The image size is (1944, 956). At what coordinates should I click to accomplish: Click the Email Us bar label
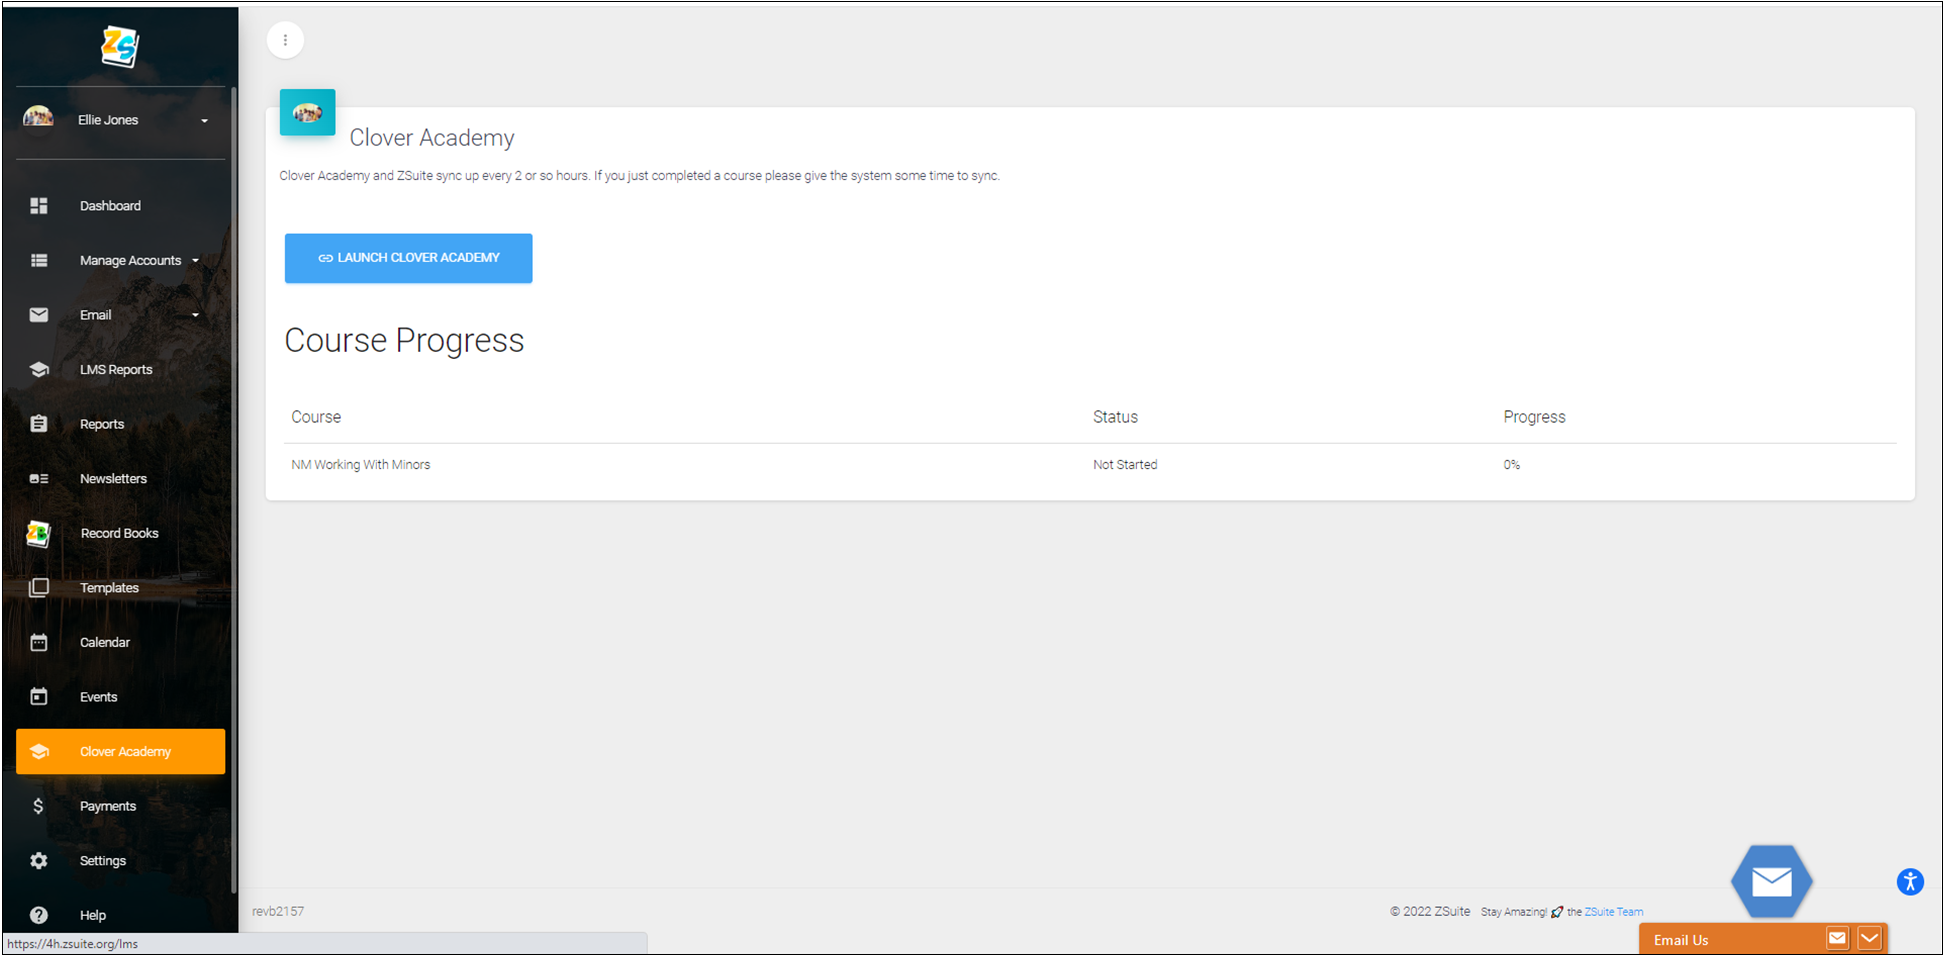[x=1680, y=940]
